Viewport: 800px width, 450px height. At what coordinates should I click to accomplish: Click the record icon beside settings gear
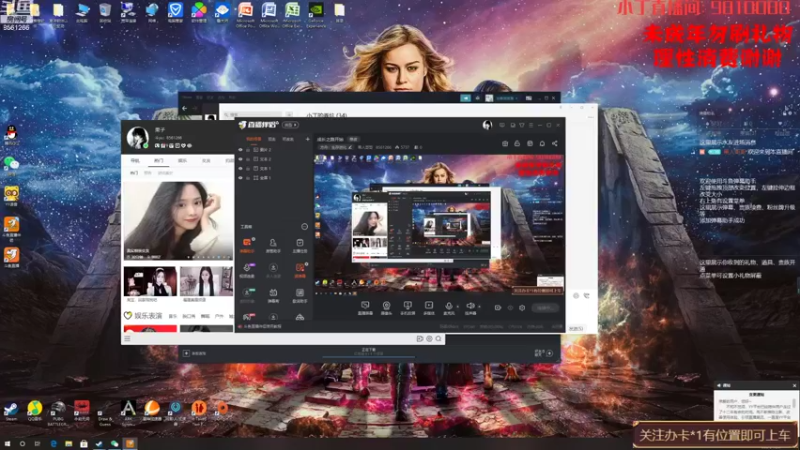[497, 308]
